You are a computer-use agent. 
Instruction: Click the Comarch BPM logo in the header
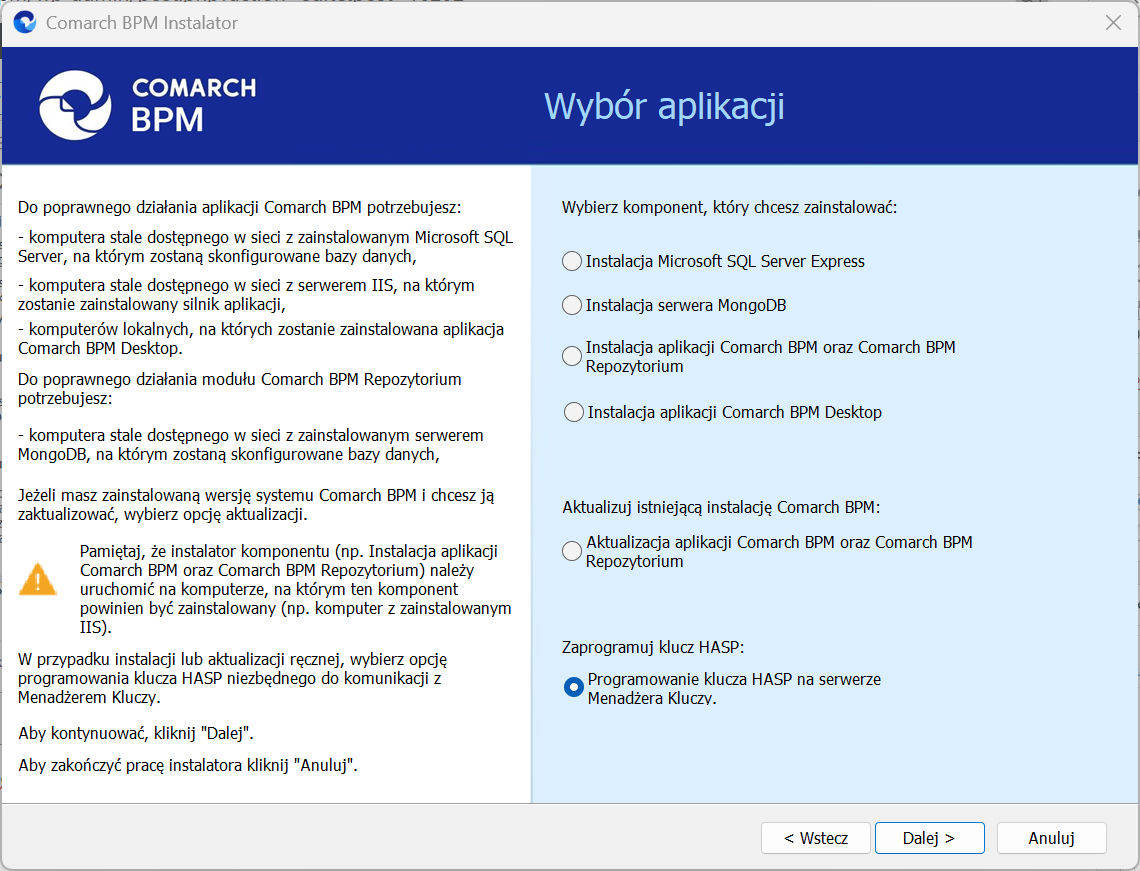click(x=148, y=105)
